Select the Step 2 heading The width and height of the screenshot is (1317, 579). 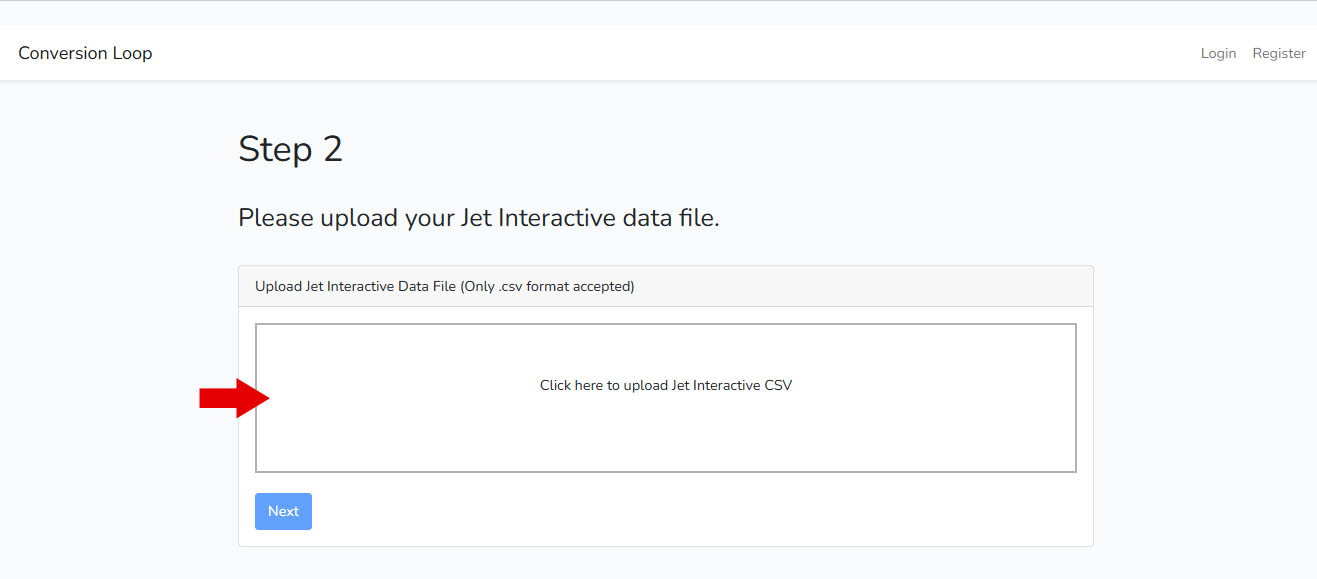290,149
